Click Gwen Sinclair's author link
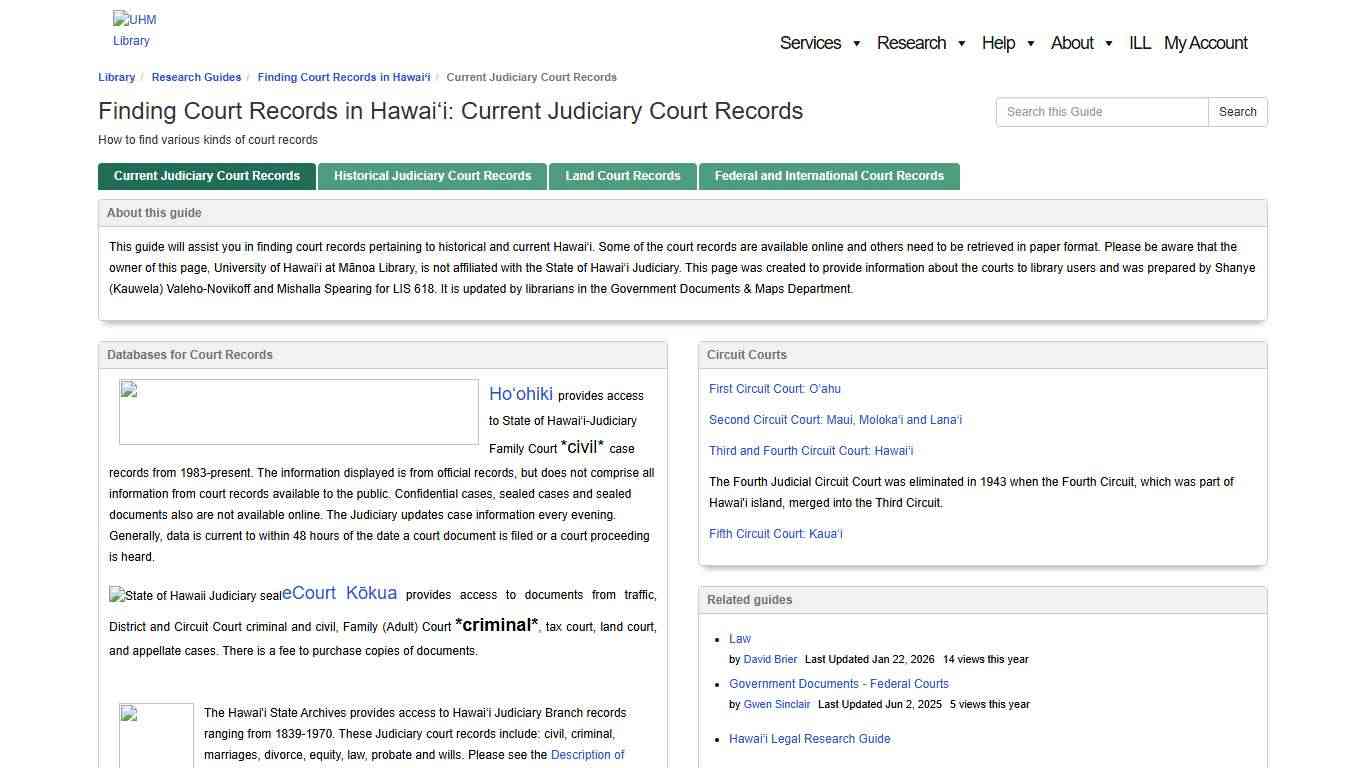Image resolution: width=1366 pixels, height=768 pixels. point(777,704)
